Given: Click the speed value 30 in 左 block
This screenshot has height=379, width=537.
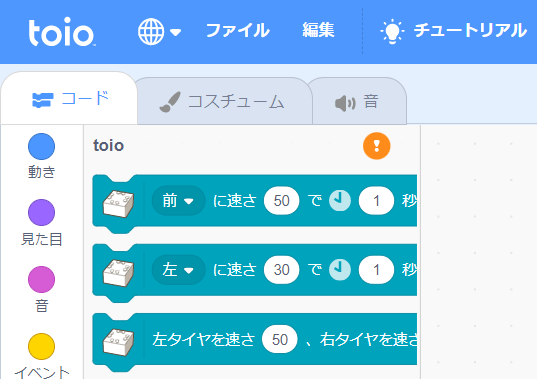Looking at the screenshot, I should (282, 270).
